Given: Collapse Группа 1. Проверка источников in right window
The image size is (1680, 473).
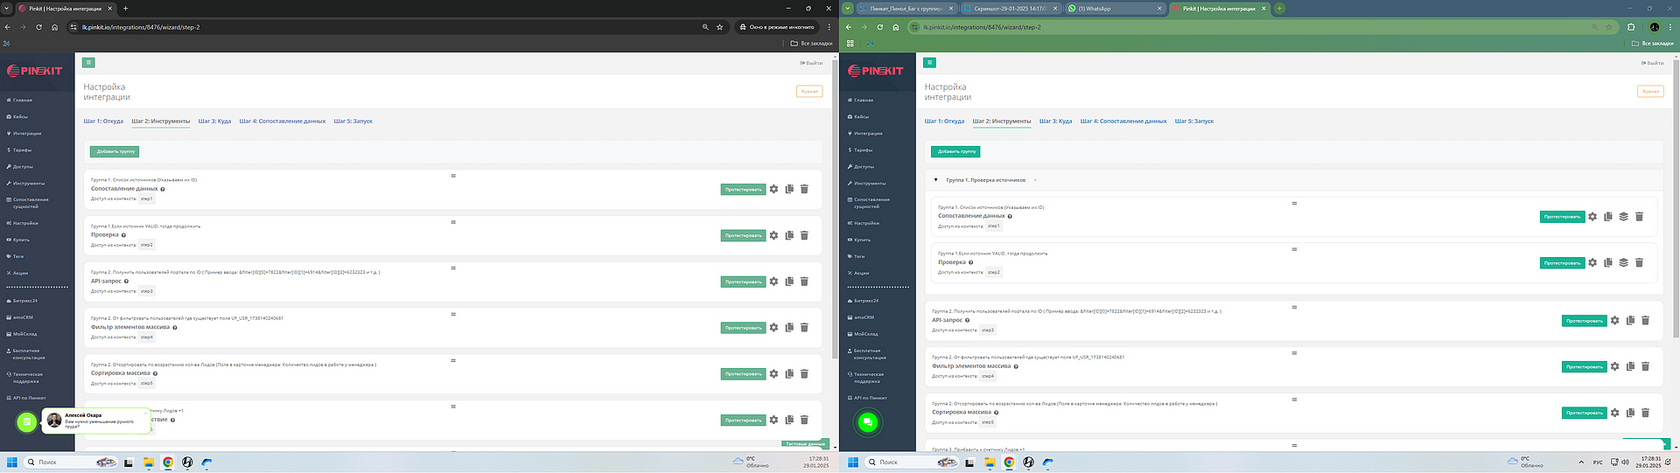Looking at the screenshot, I should point(936,180).
